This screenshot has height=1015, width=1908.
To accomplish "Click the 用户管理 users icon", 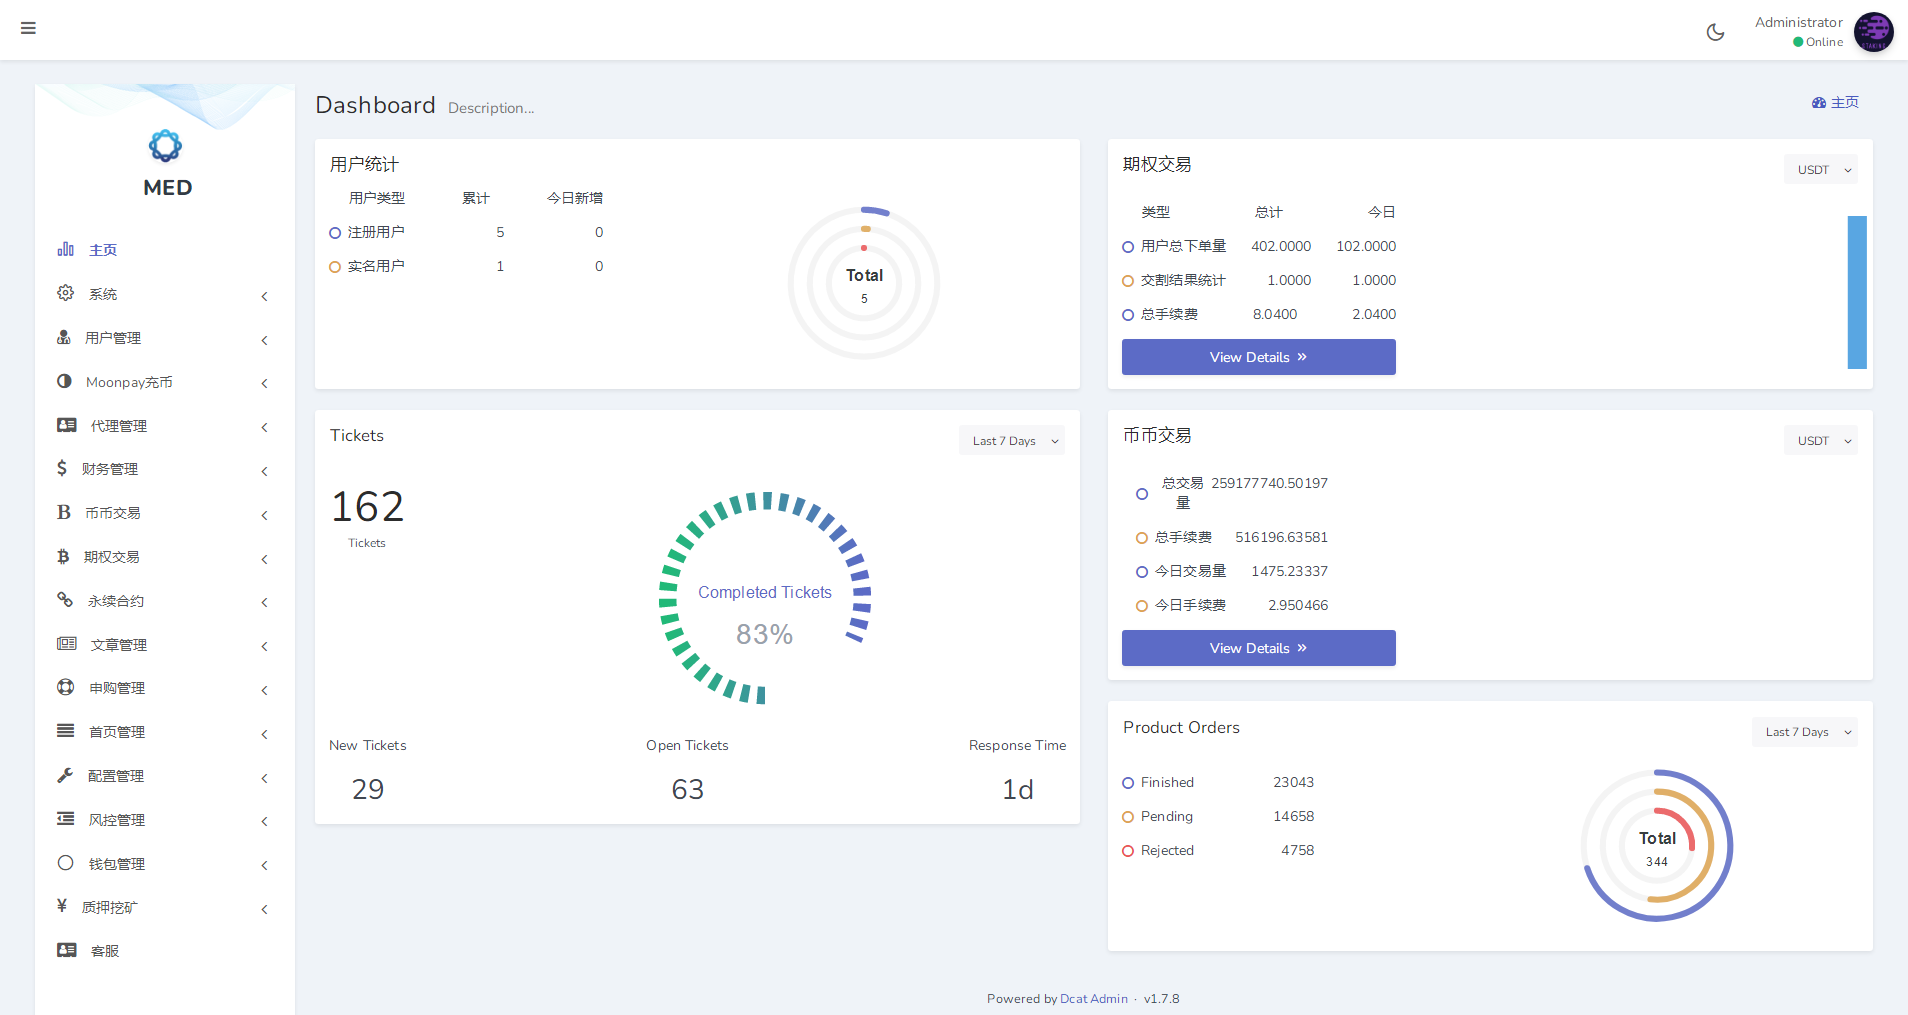I will coord(64,338).
